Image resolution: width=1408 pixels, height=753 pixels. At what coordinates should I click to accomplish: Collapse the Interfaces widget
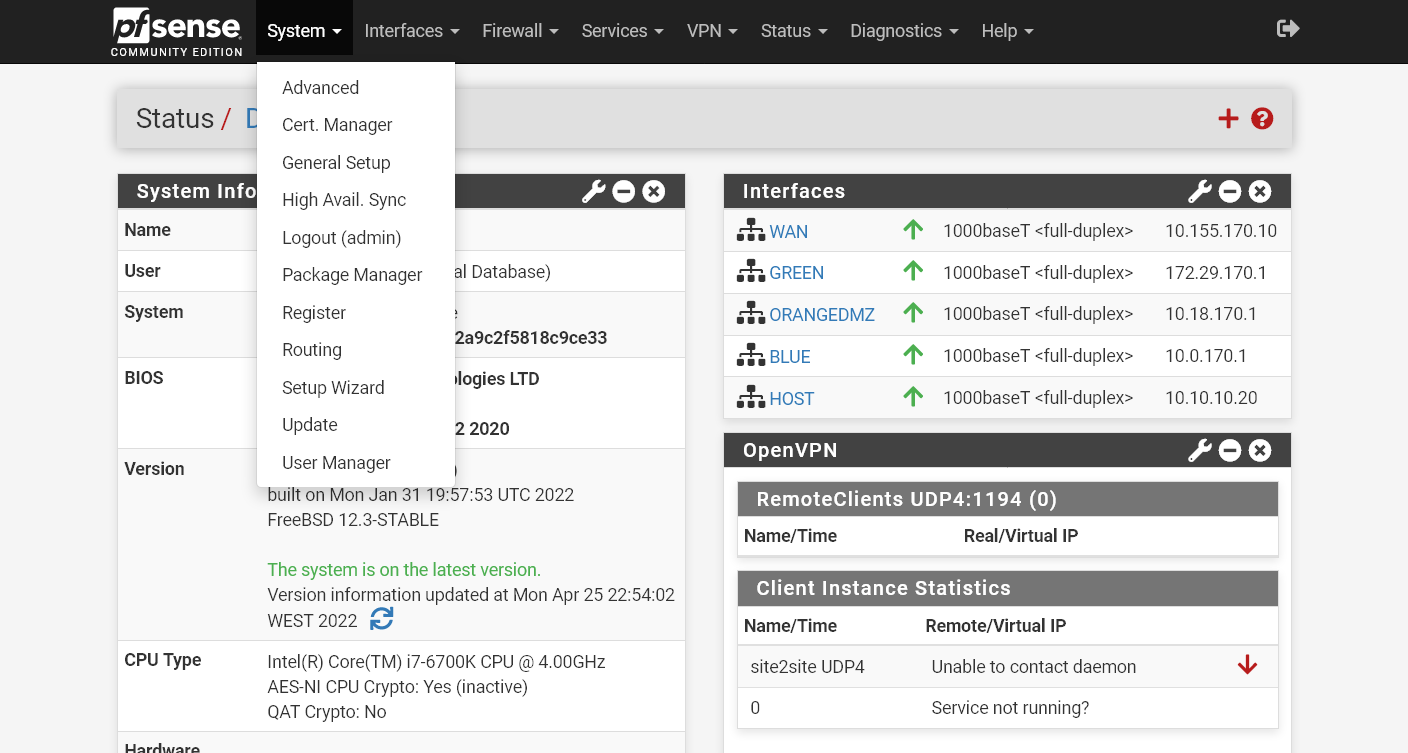[x=1229, y=190]
